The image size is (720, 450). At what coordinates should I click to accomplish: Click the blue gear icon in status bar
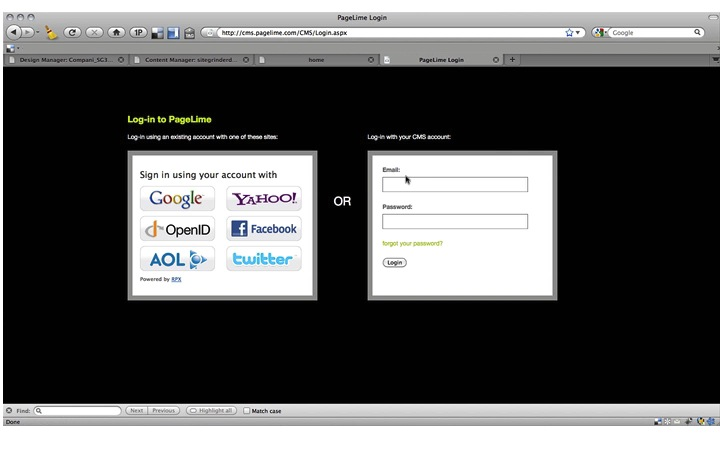712,422
